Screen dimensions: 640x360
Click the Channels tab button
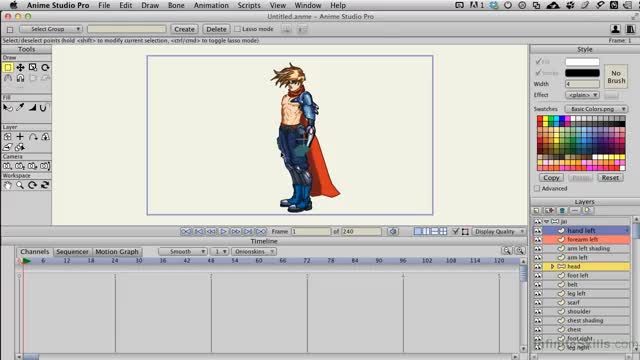tap(35, 251)
